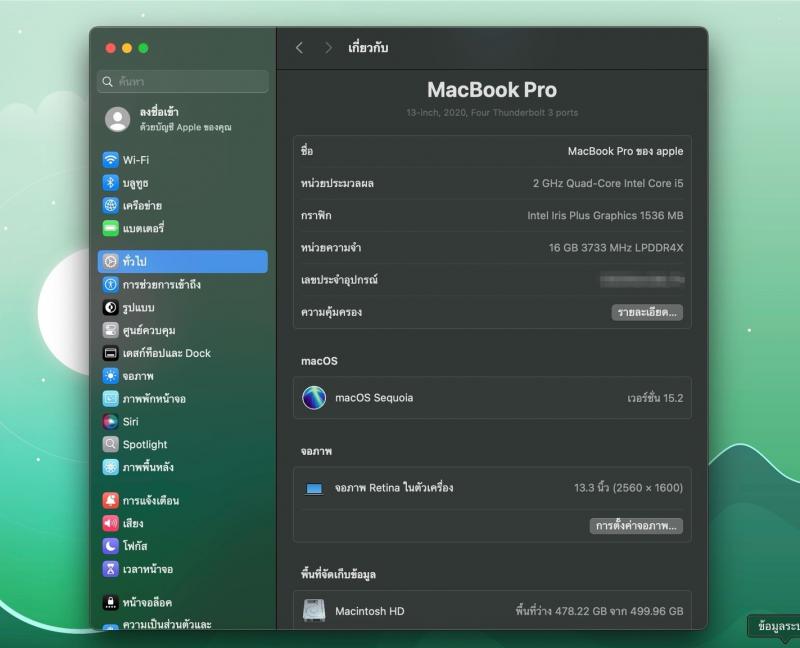Open Accessibility (การช่วยการเข้าถึง) settings

click(x=183, y=284)
